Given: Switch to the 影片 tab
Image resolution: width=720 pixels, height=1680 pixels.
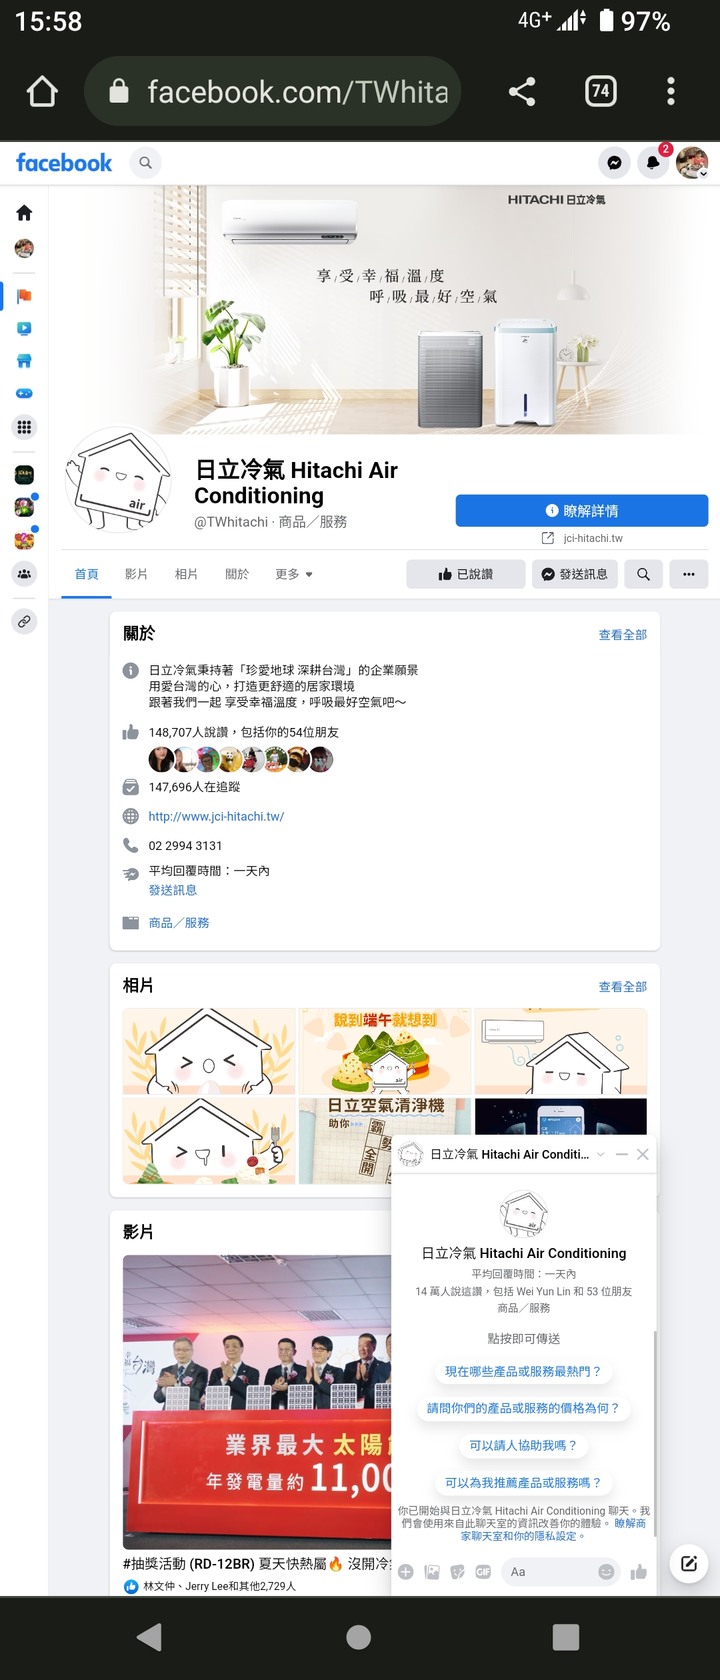Looking at the screenshot, I should [x=136, y=574].
